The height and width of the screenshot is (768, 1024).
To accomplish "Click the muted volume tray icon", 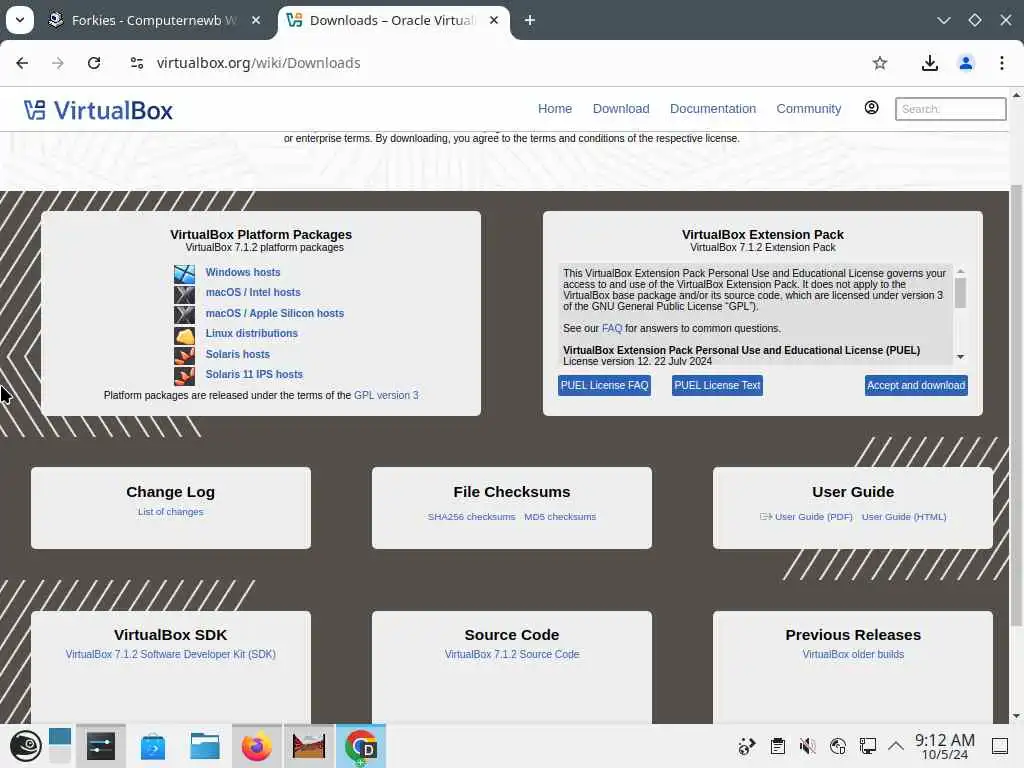I will coord(808,746).
